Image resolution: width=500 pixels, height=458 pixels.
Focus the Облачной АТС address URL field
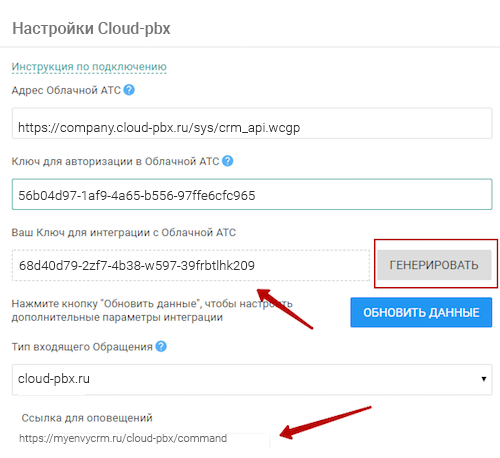pyautogui.click(x=252, y=123)
